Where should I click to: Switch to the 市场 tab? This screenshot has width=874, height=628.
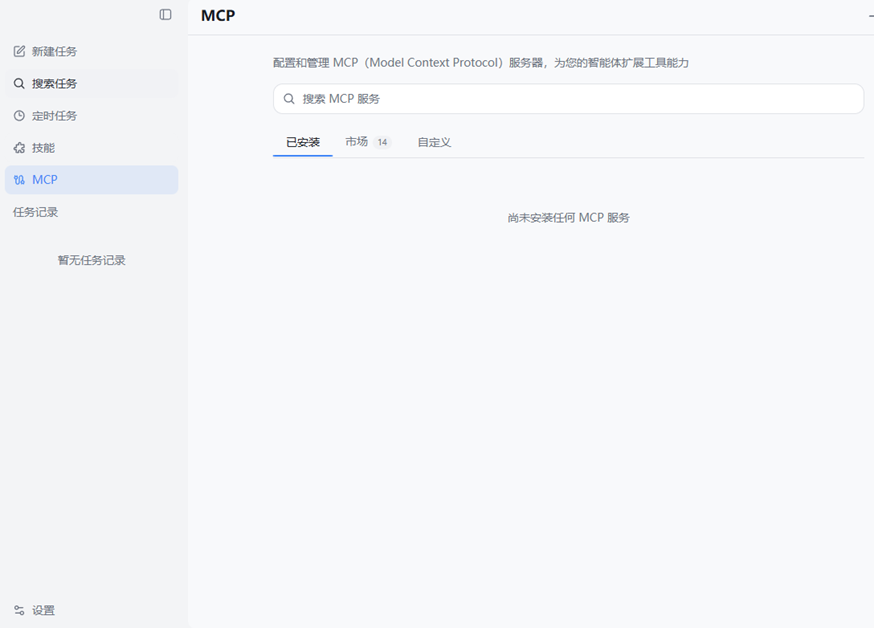368,142
